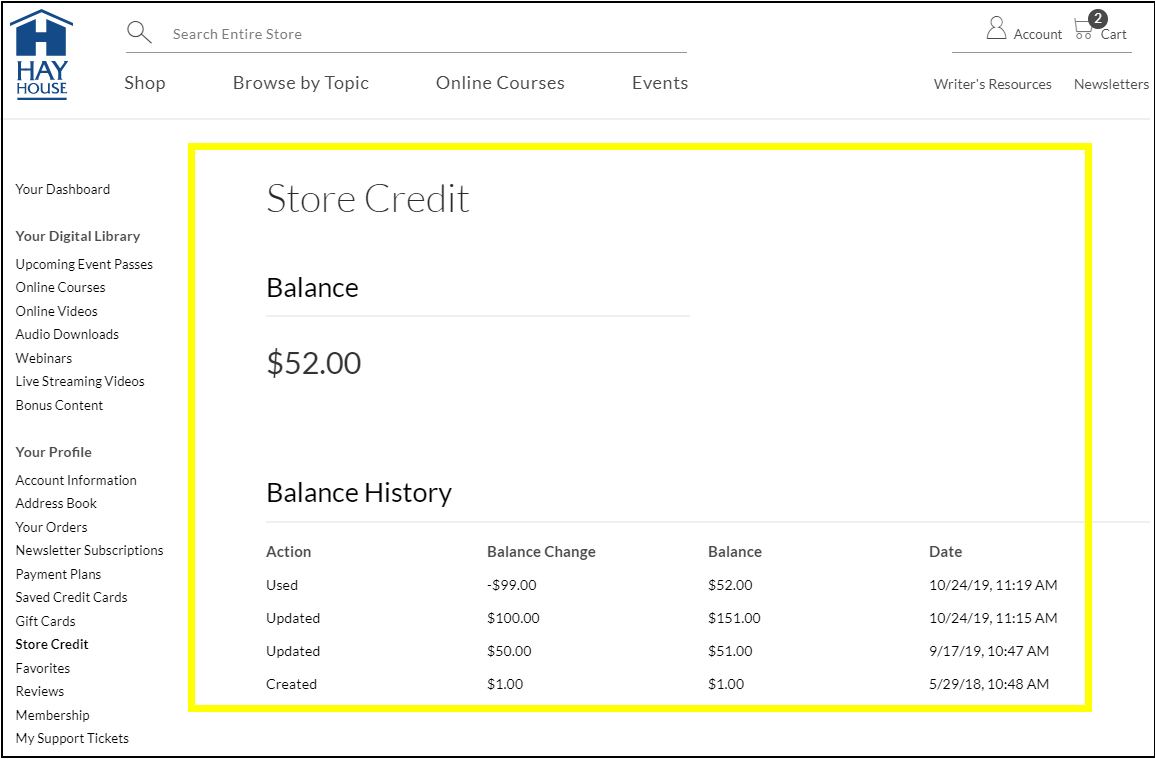Open the Account person icon
The width and height of the screenshot is (1155, 759).
996,29
